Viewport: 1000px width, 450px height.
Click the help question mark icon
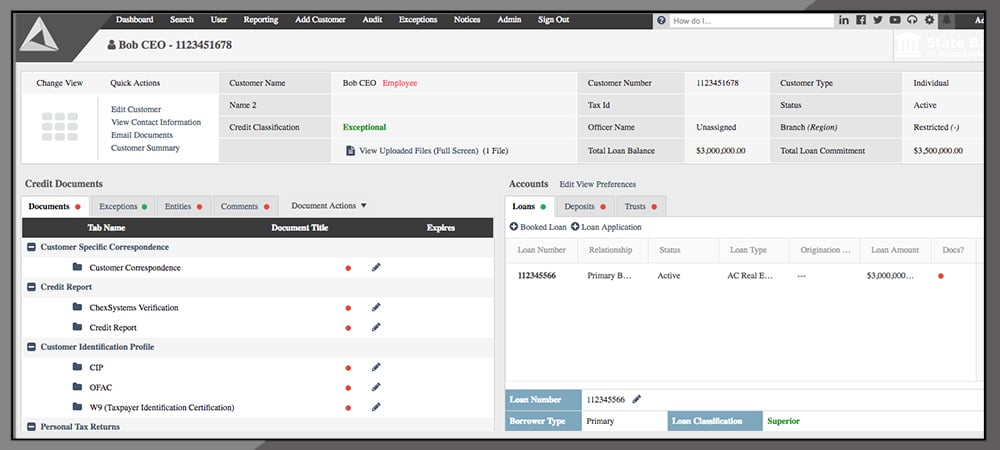[661, 20]
